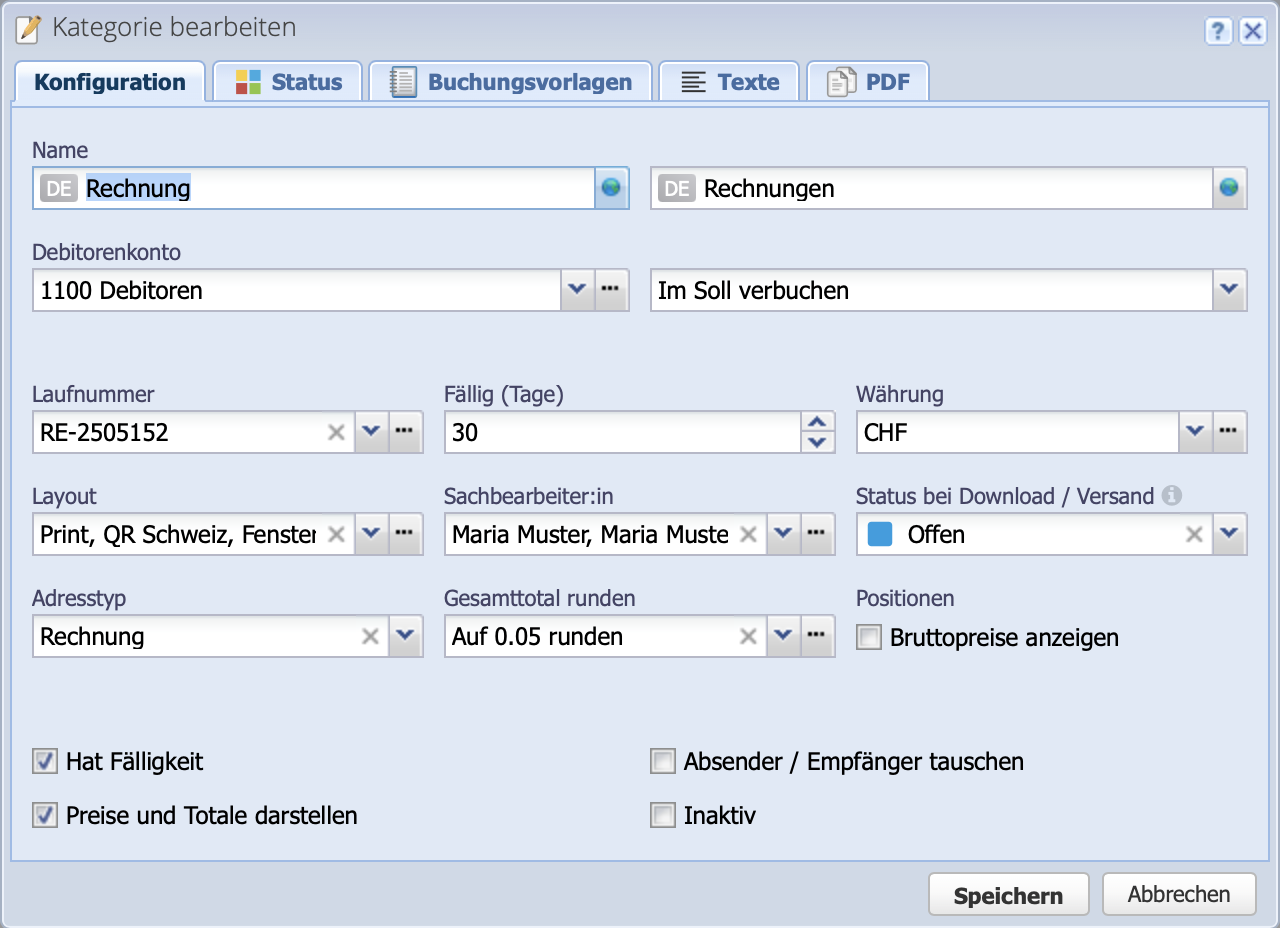The width and height of the screenshot is (1280, 928).
Task: Click Speichern to save the category
Action: [x=1008, y=893]
